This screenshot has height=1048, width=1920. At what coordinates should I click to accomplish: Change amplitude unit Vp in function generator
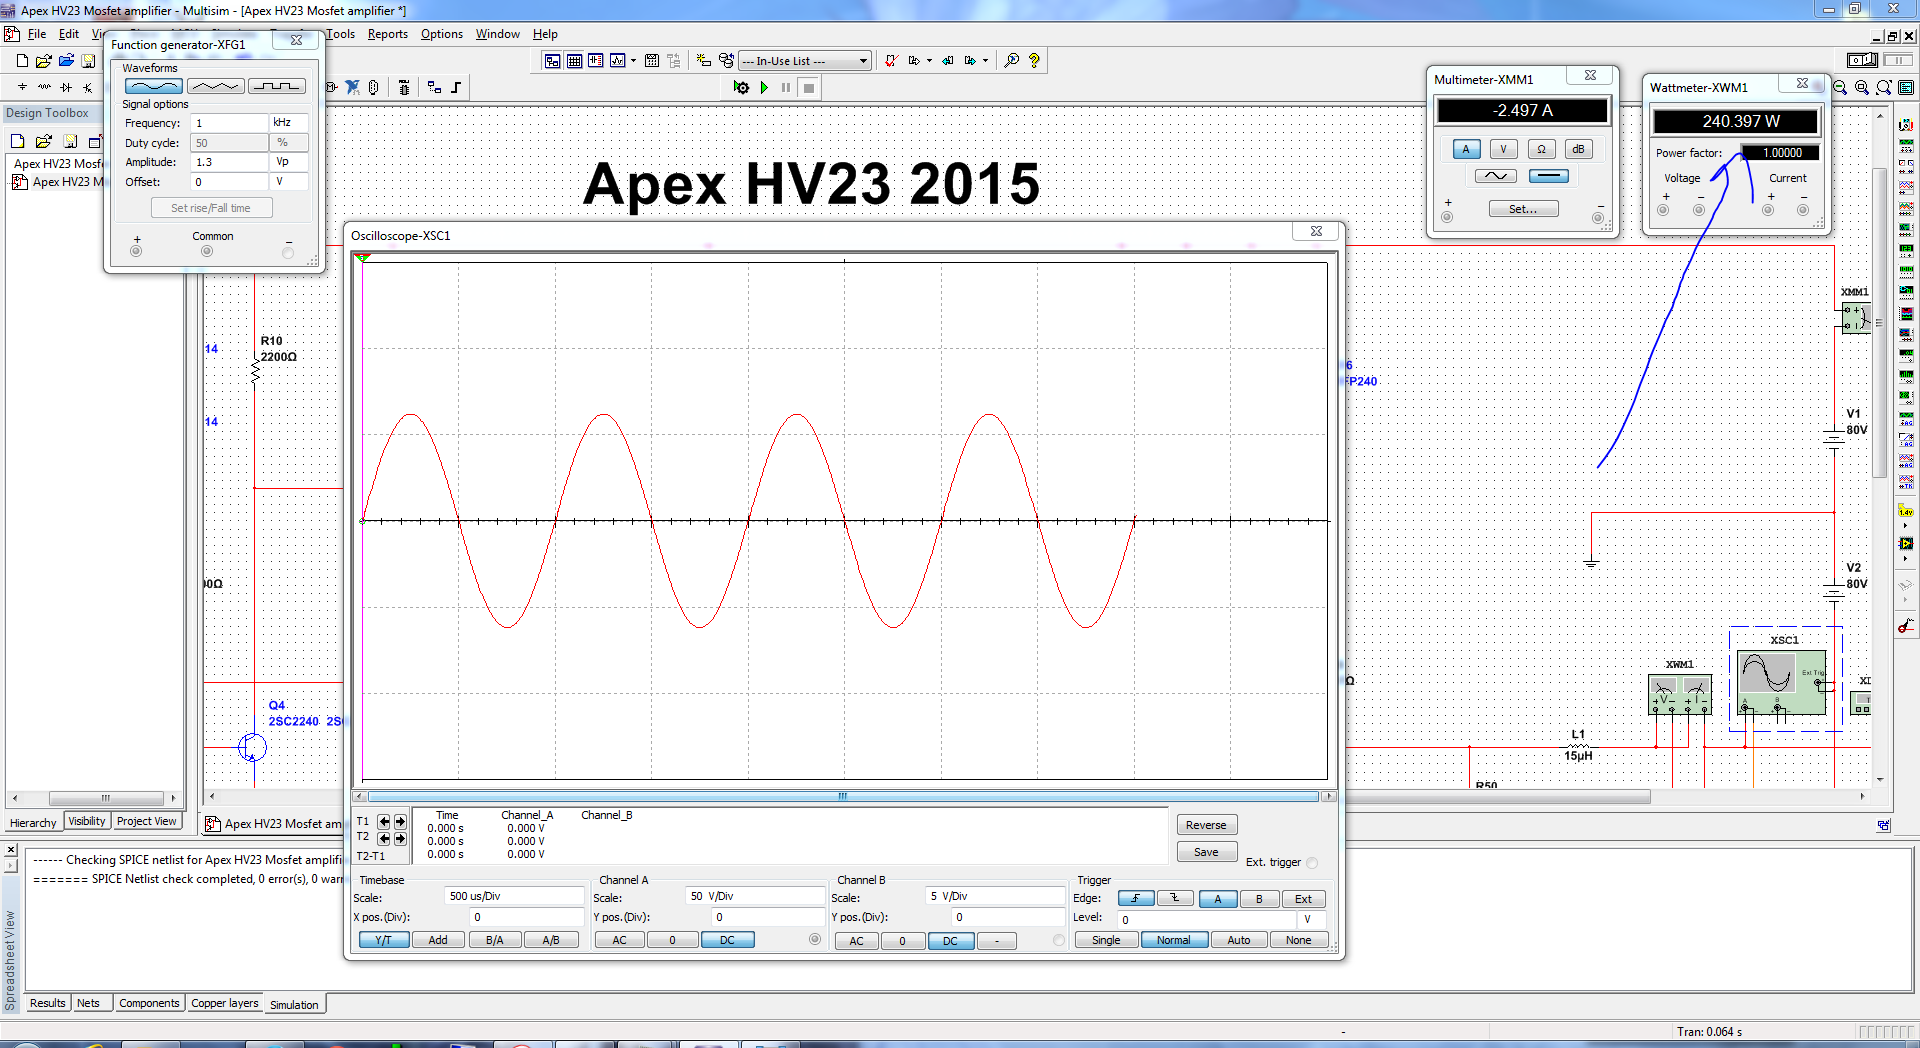(x=288, y=162)
